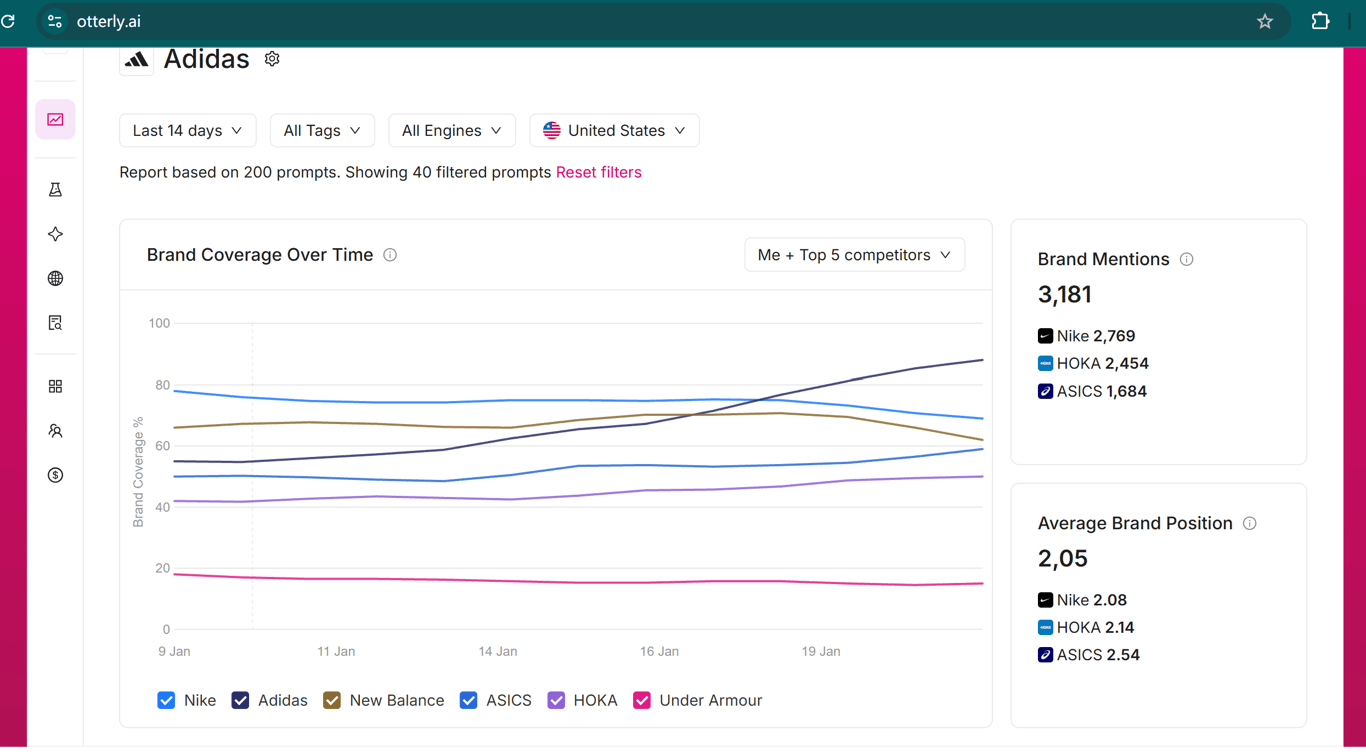Click the Brand Coverage Over Time heading

tap(260, 255)
